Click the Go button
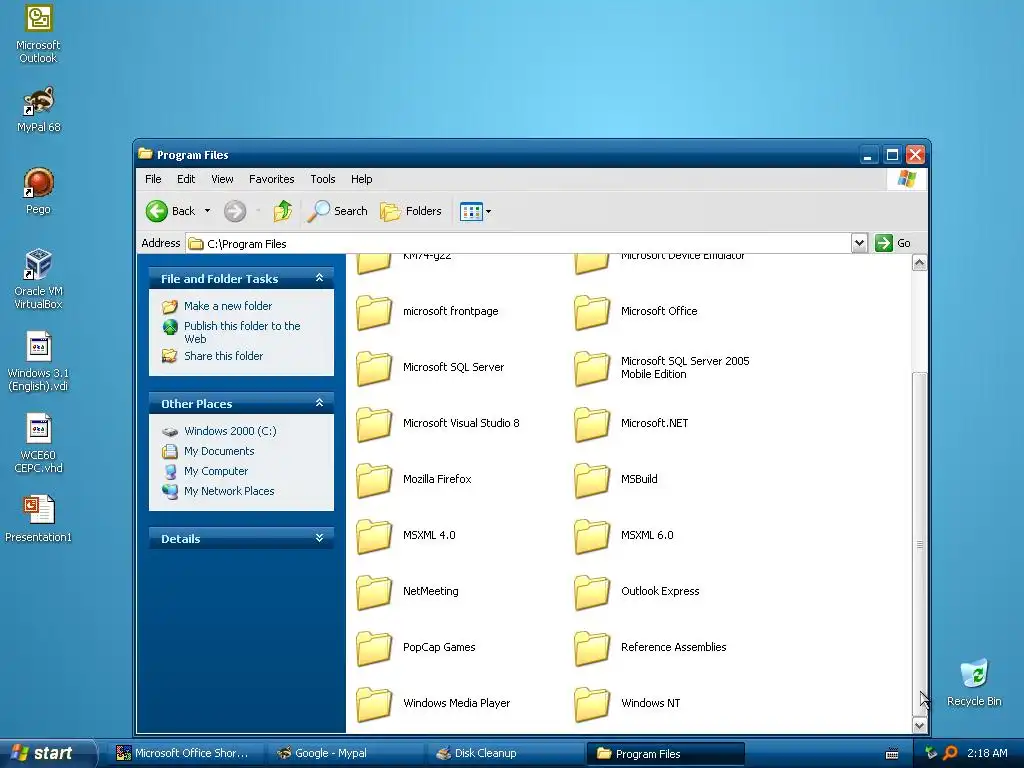Viewport: 1024px width, 768px height. pyautogui.click(x=893, y=243)
